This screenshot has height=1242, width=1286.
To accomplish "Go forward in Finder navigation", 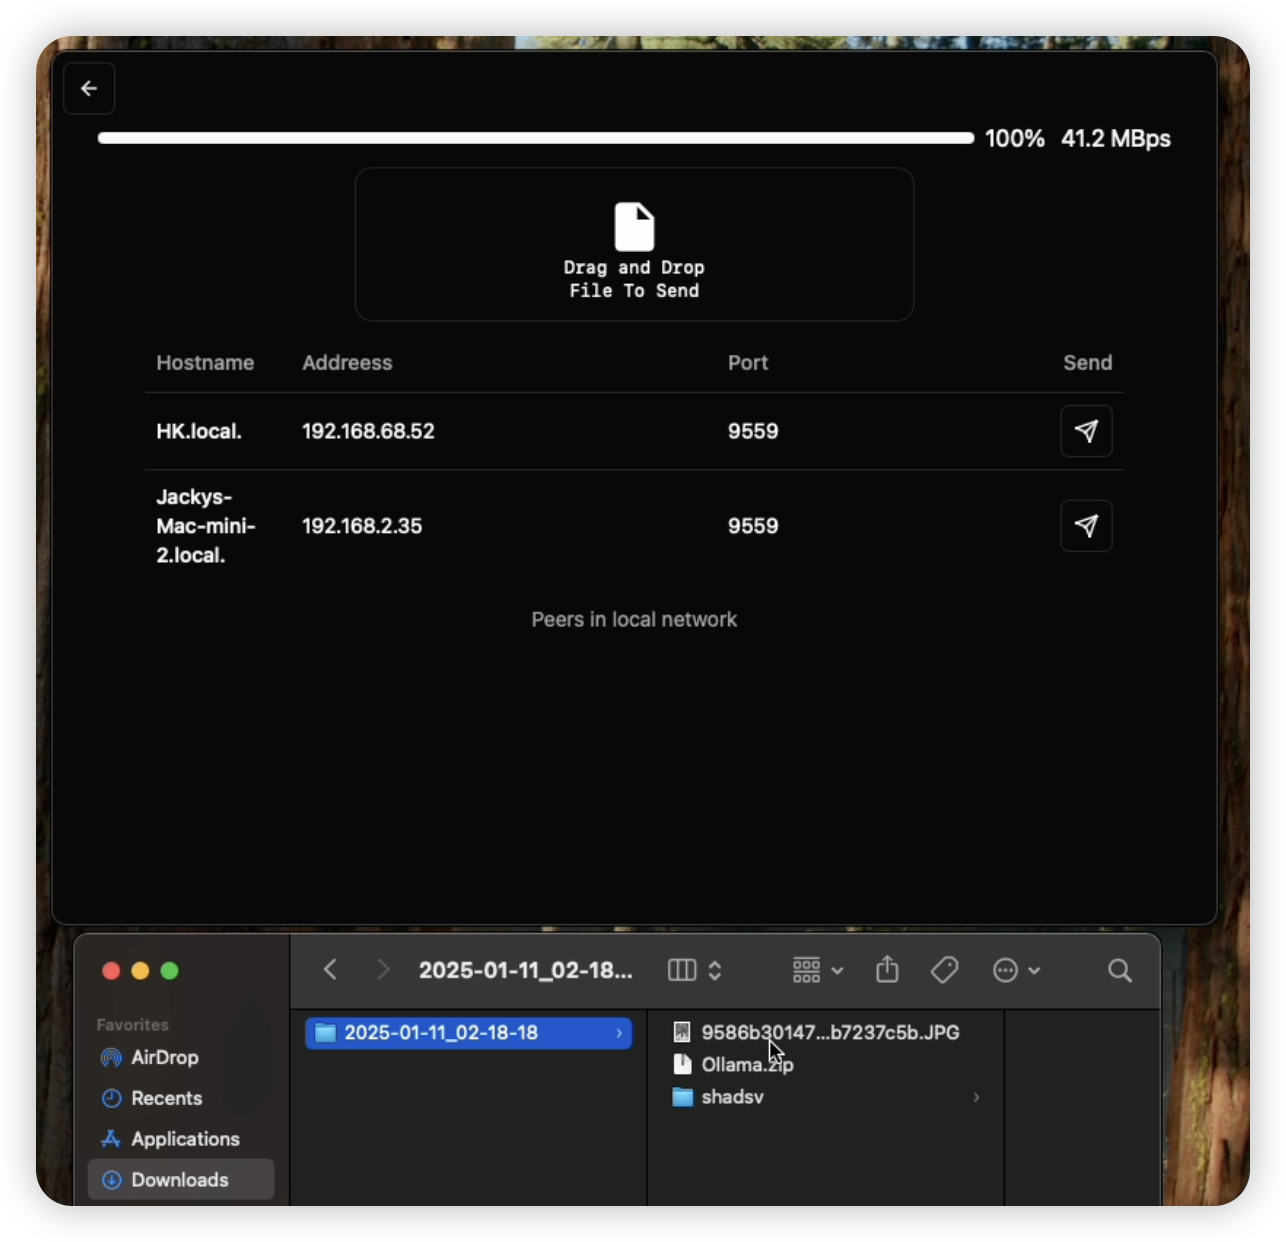I will pyautogui.click(x=382, y=970).
